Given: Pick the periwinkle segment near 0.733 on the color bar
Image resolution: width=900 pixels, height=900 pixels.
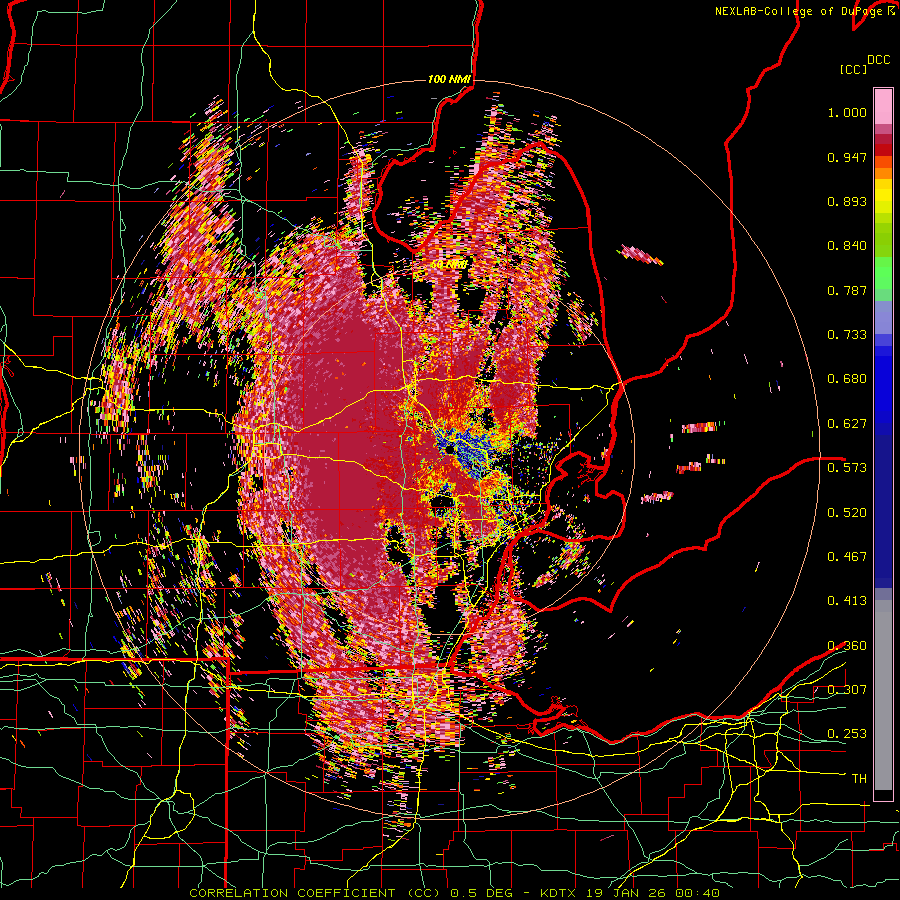Looking at the screenshot, I should click(883, 317).
